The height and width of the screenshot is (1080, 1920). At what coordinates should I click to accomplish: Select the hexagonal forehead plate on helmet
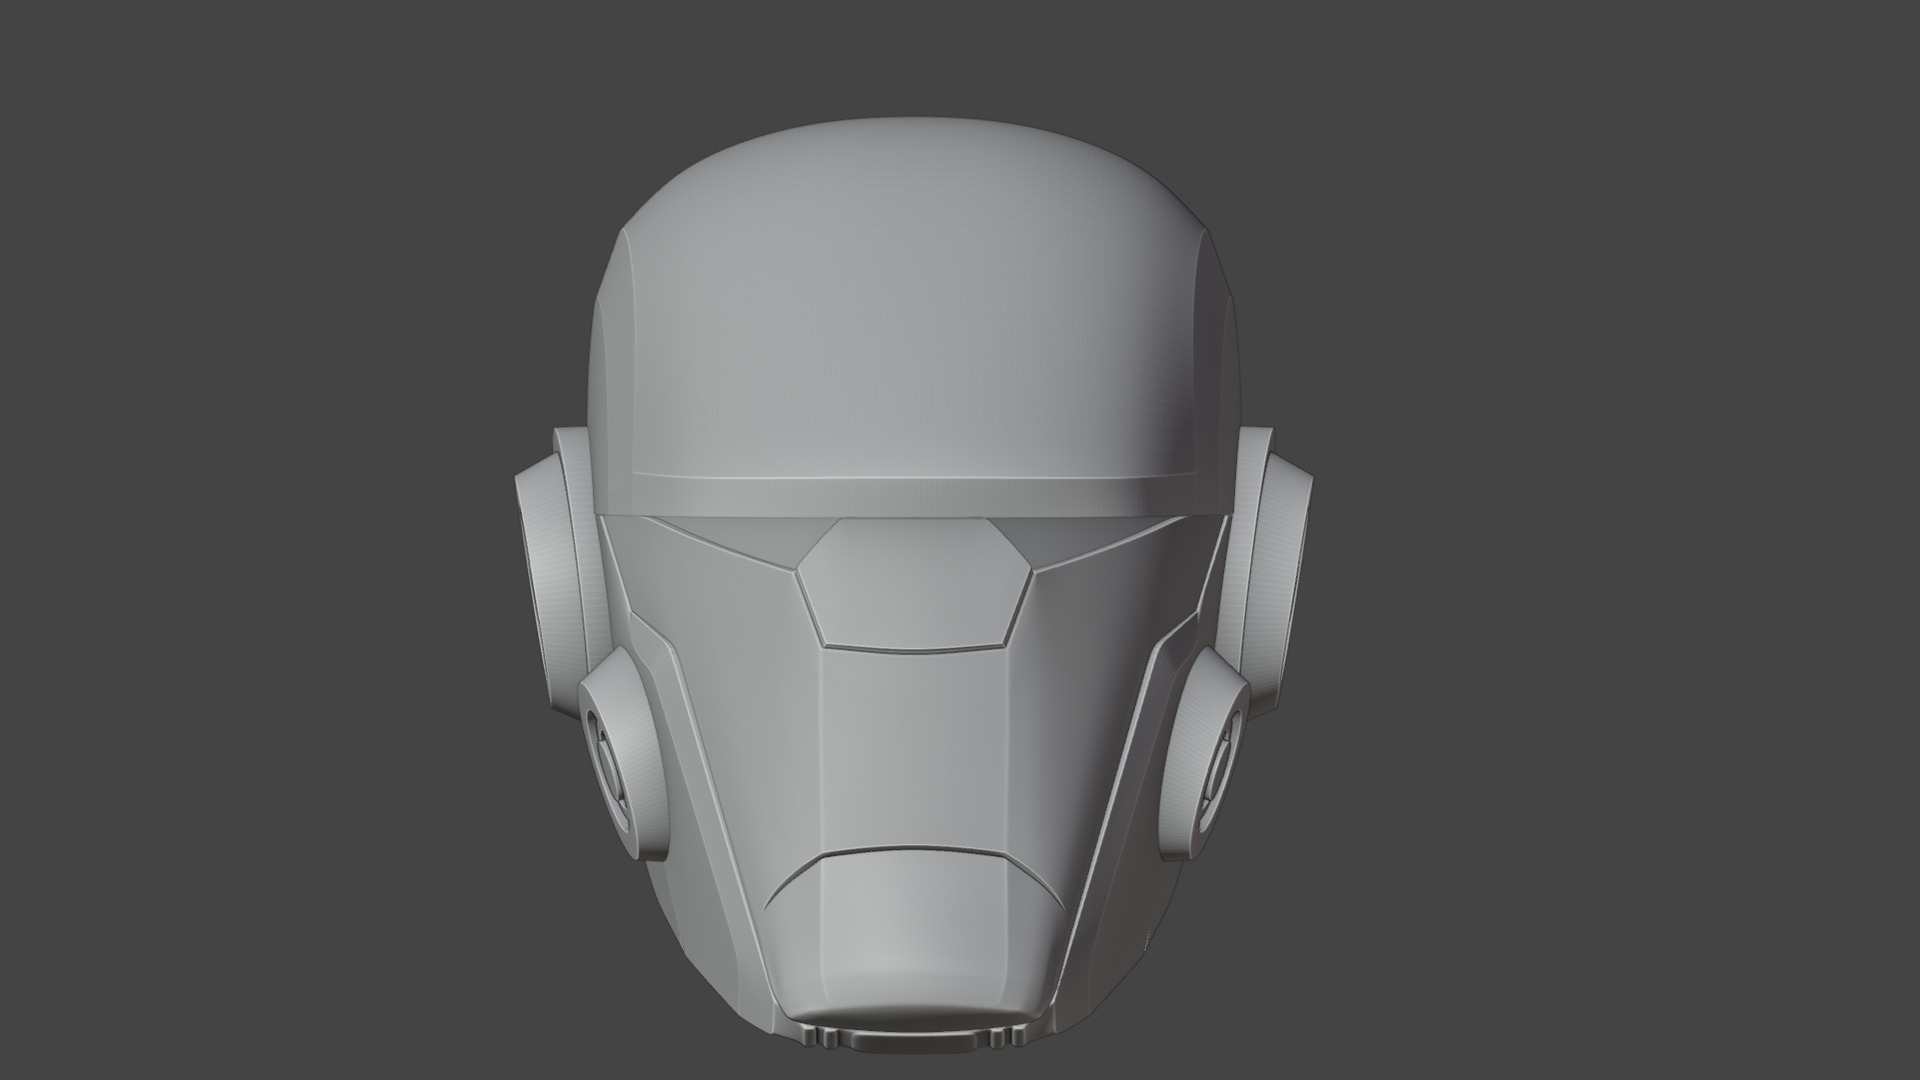tap(915, 582)
